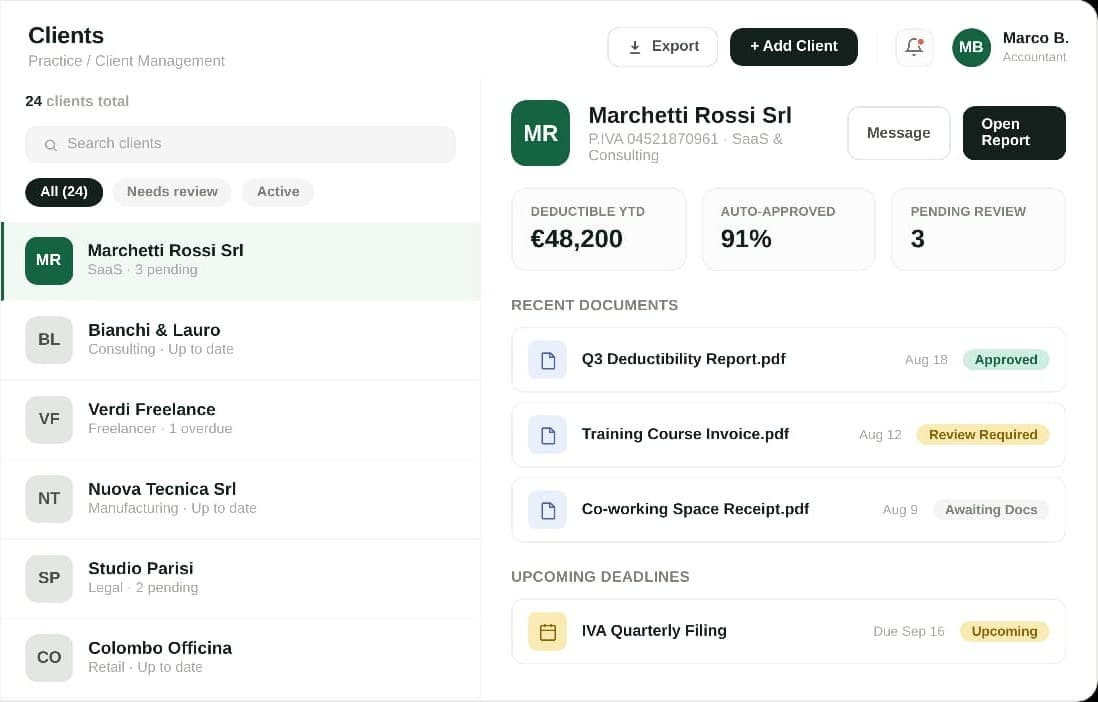Click the + Add Client button
Screen dimensions: 1098x702
click(x=793, y=47)
